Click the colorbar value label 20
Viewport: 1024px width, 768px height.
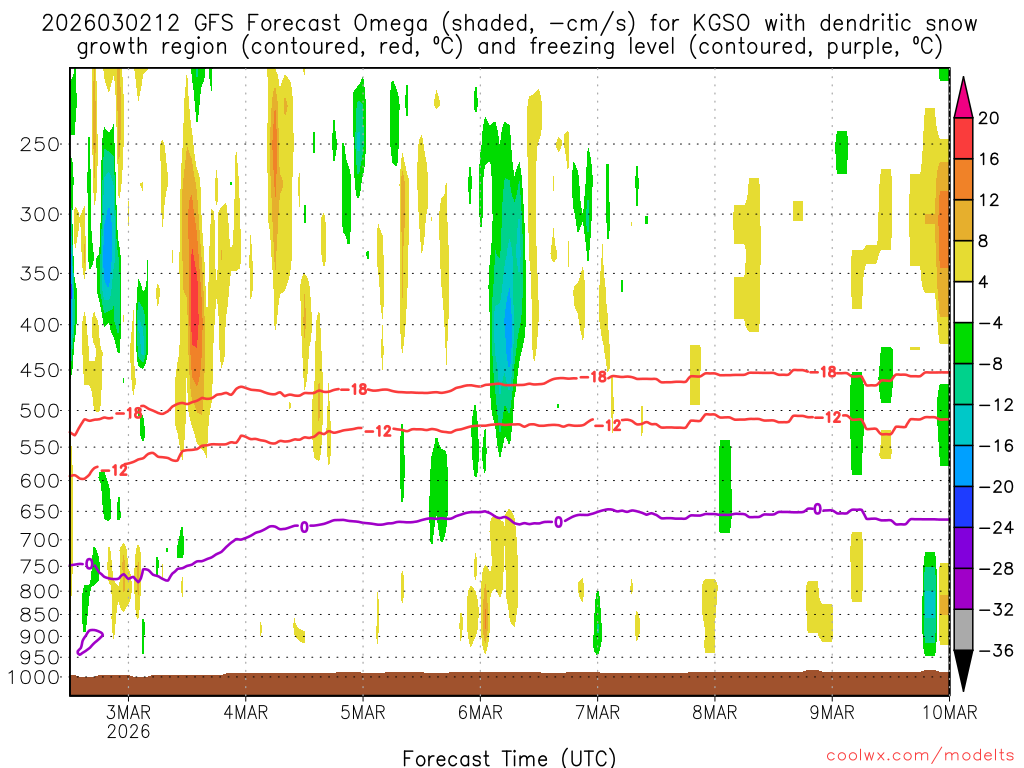tap(989, 118)
